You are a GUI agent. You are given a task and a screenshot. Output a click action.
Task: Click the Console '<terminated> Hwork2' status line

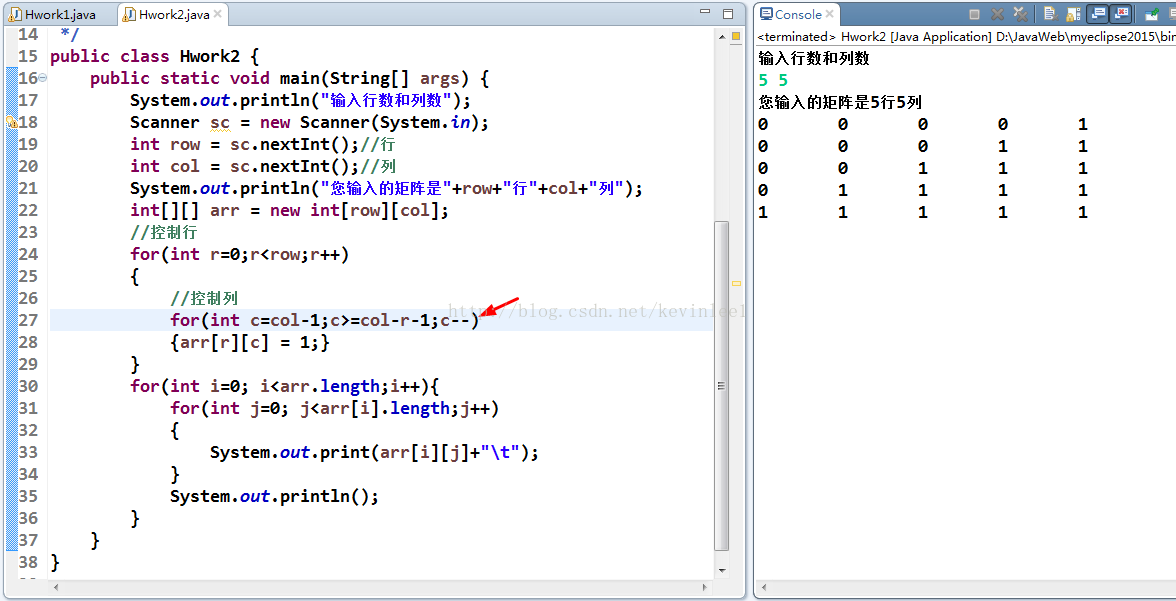coord(966,36)
